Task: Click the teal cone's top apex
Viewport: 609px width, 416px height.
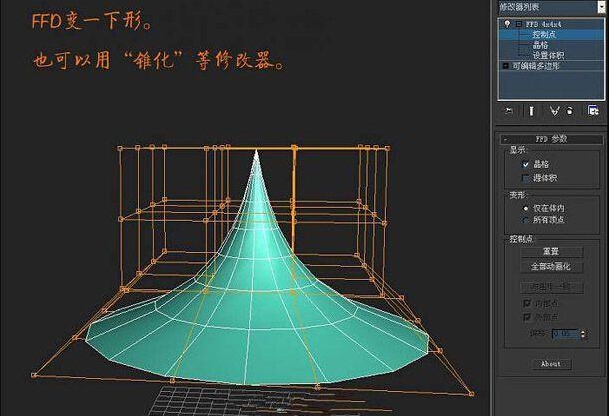Action: [x=256, y=153]
